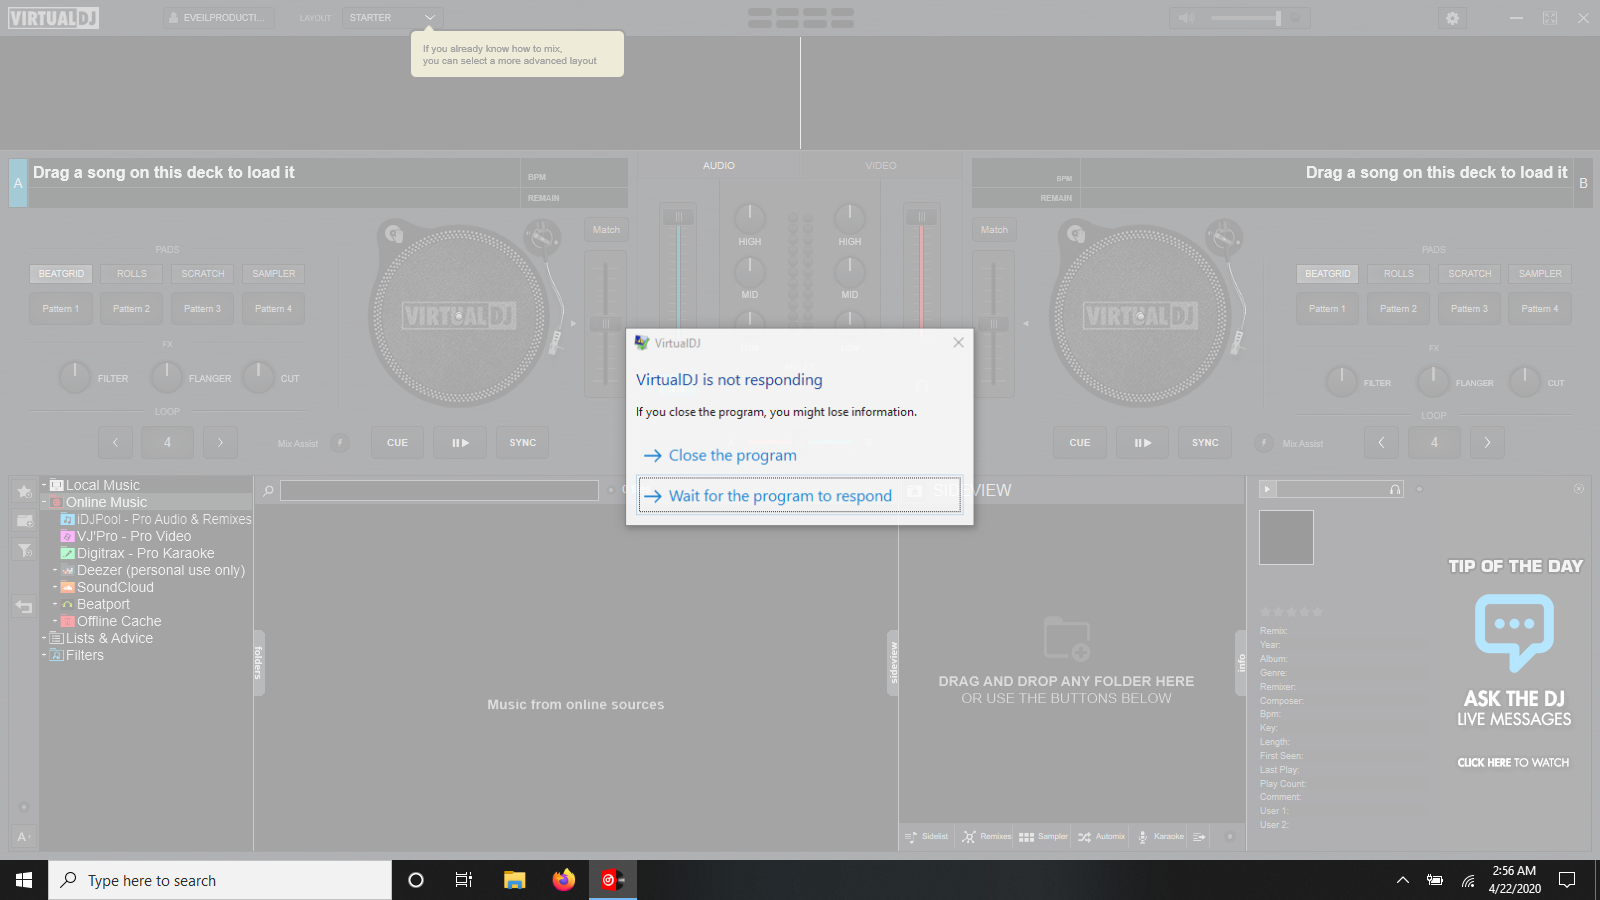Open the settings gear icon
This screenshot has width=1600, height=900.
coord(1452,18)
